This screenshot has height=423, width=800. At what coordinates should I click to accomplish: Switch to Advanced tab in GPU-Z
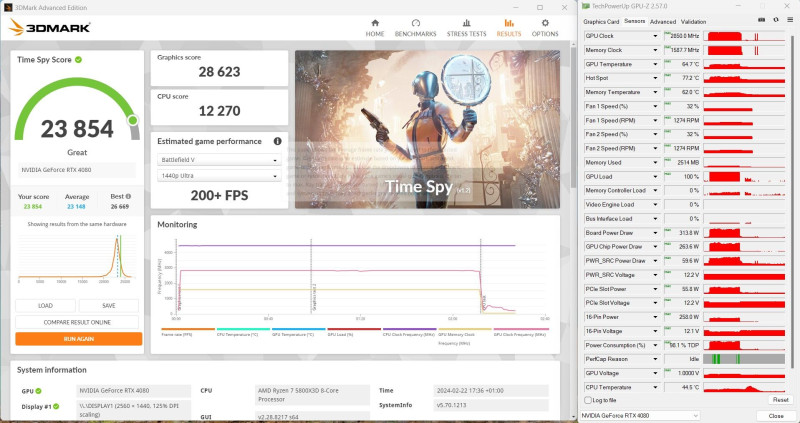point(663,22)
